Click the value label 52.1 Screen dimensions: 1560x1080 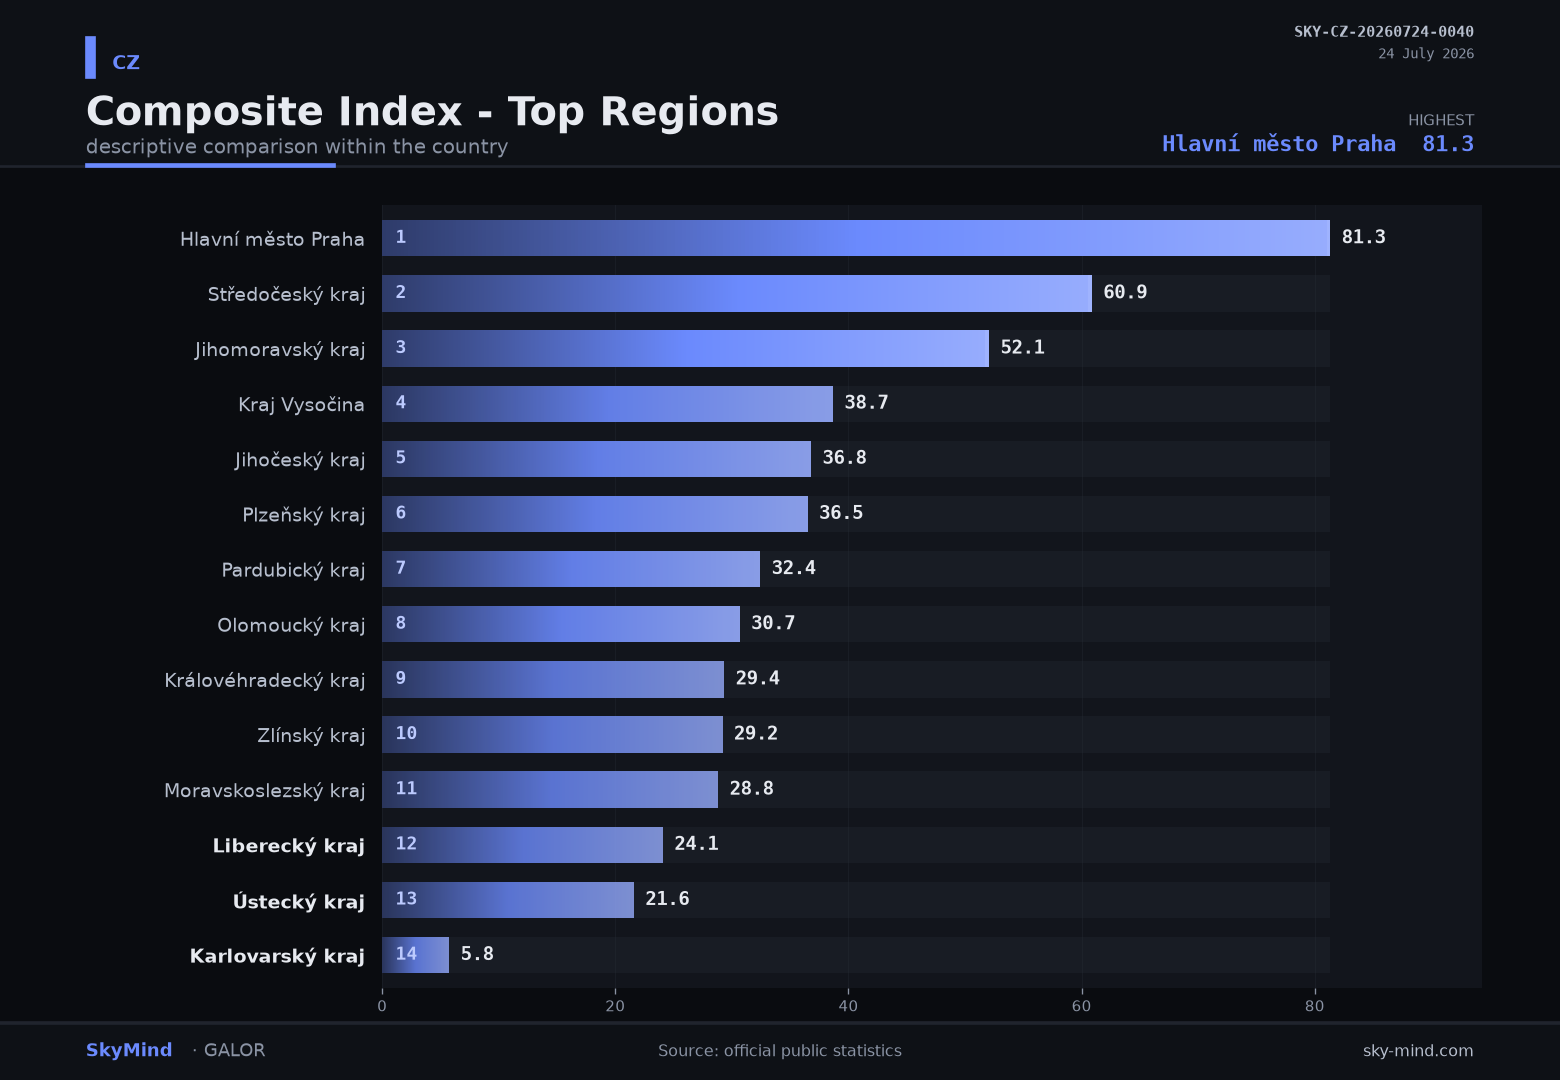1022,347
